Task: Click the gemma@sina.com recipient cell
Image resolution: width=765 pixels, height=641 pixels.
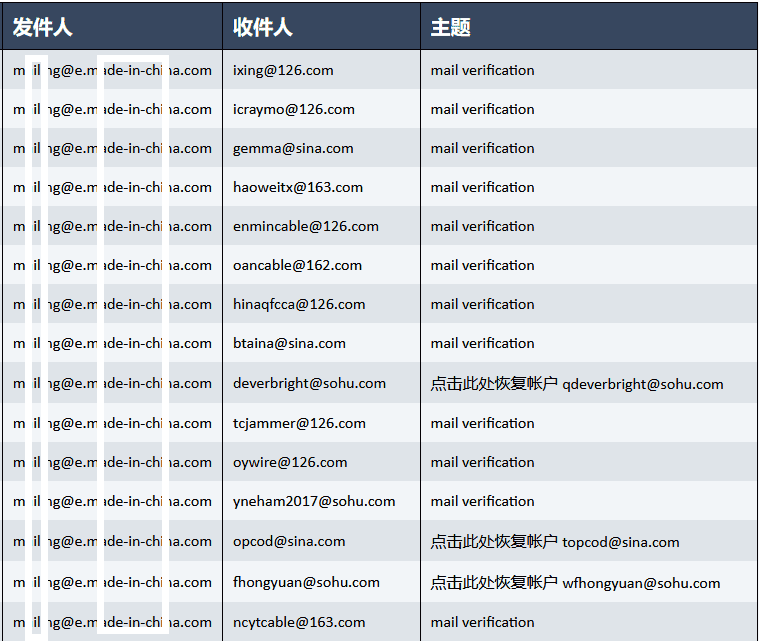Action: pyautogui.click(x=293, y=148)
